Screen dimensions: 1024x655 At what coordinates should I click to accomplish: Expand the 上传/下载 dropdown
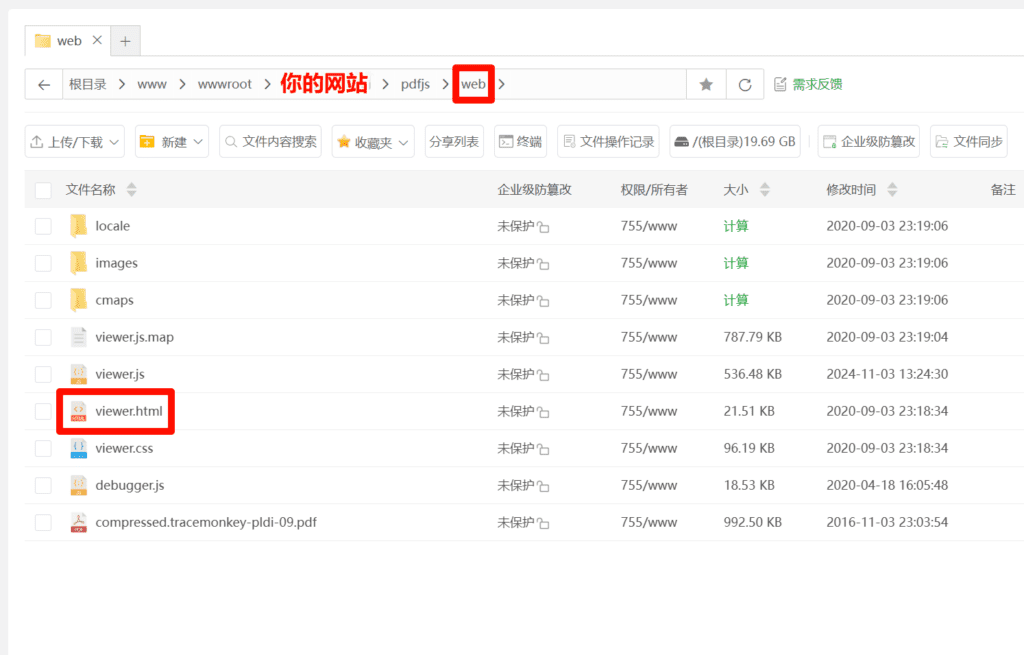73,141
